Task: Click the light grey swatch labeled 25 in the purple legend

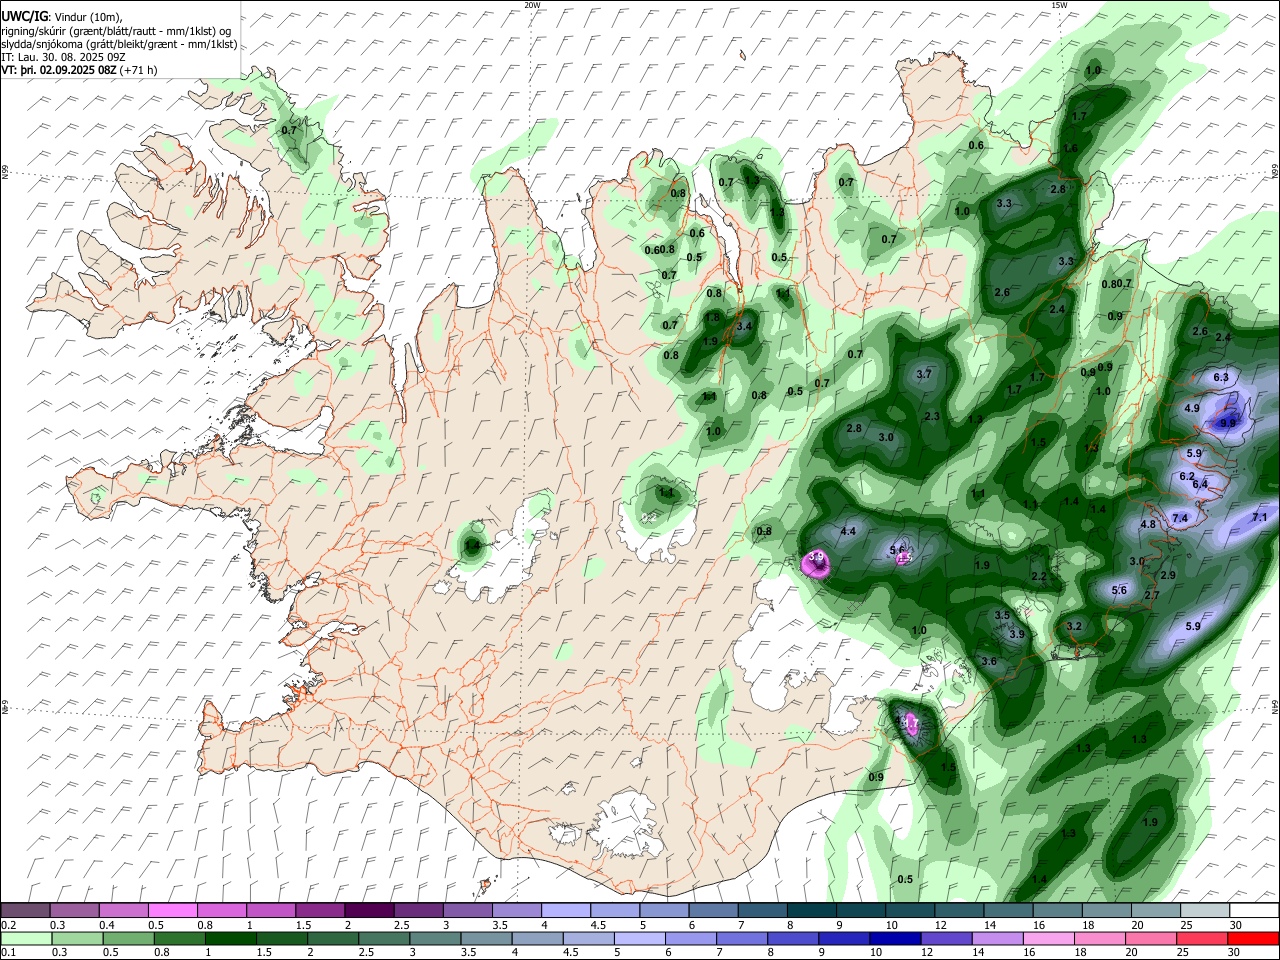Action: [1205, 911]
